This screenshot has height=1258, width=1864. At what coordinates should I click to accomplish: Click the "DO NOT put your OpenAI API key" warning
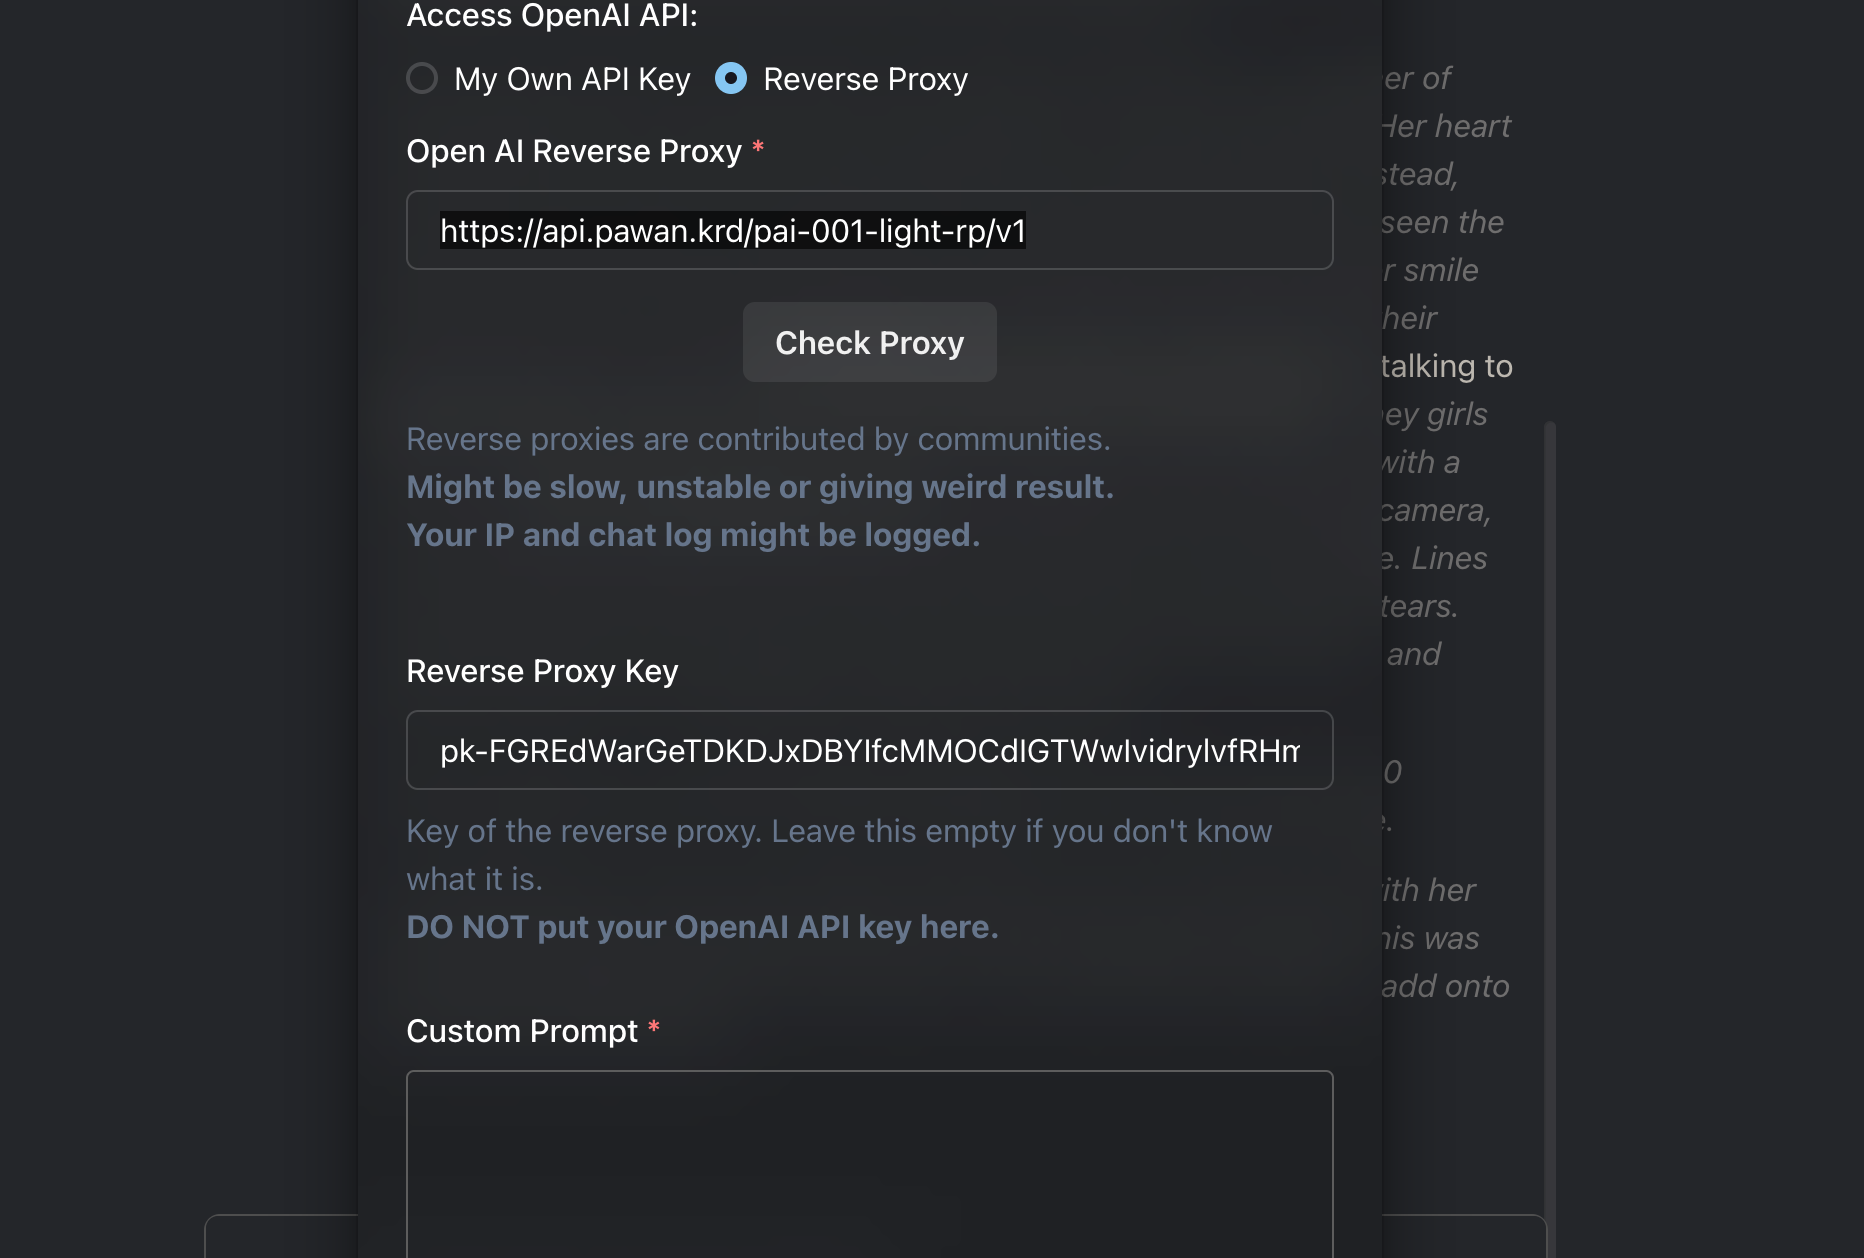(x=702, y=927)
